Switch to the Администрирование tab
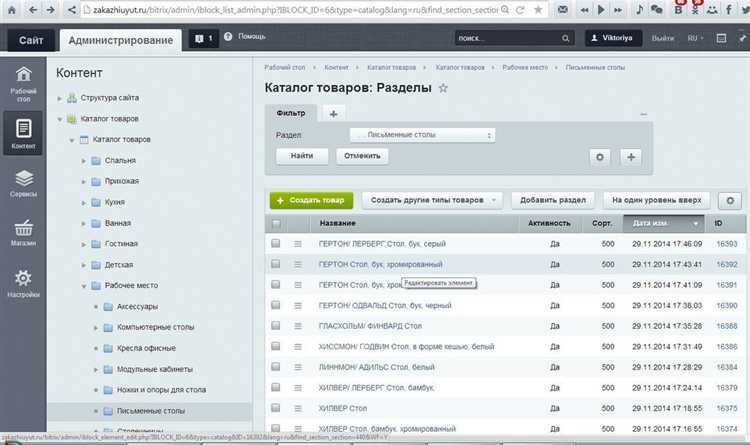This screenshot has height=445, width=750. coord(121,41)
